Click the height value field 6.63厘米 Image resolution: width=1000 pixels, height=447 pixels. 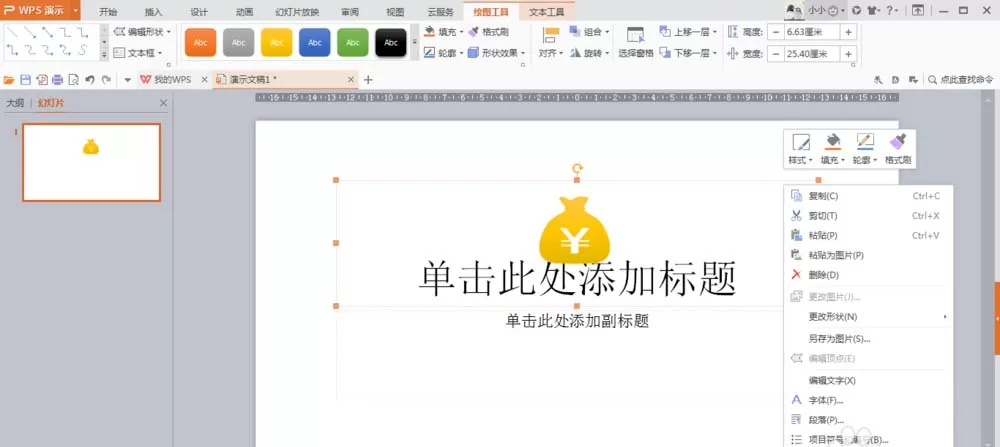[x=812, y=33]
